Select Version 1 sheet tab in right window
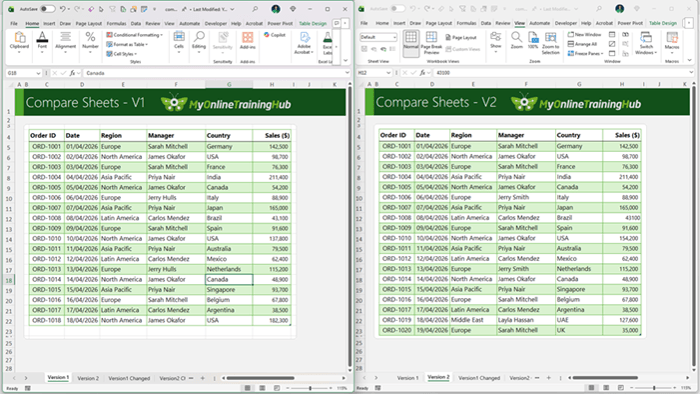Screen dimensions: 700x394 point(408,378)
